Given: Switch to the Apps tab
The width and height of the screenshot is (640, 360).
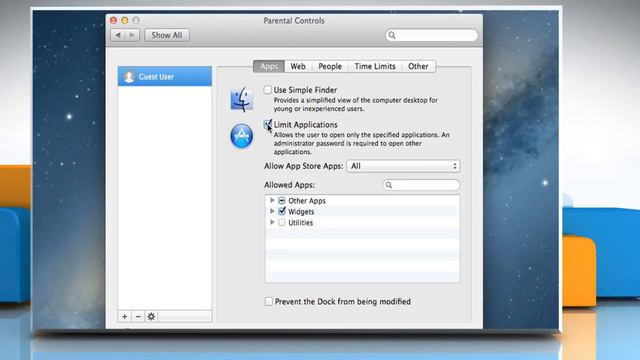Looking at the screenshot, I should click(269, 66).
